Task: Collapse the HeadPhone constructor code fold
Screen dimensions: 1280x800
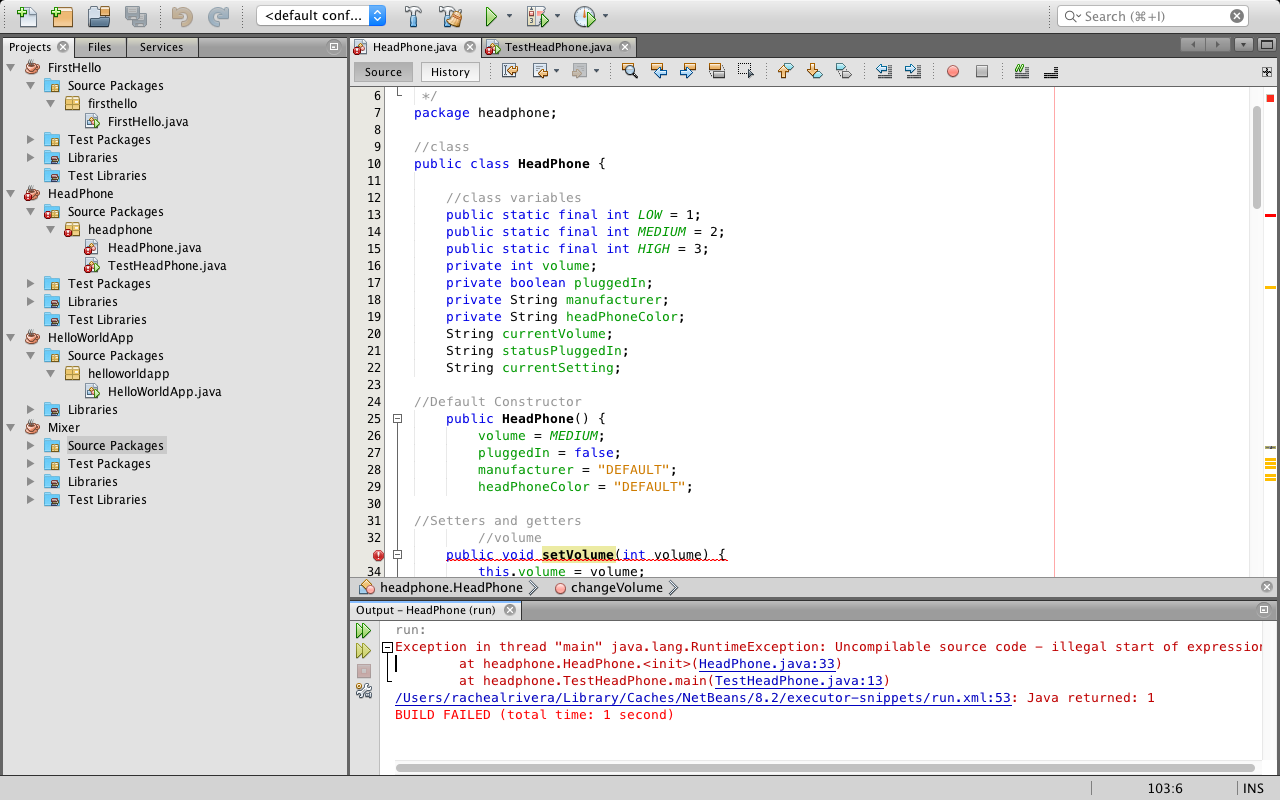Action: pyautogui.click(x=397, y=419)
